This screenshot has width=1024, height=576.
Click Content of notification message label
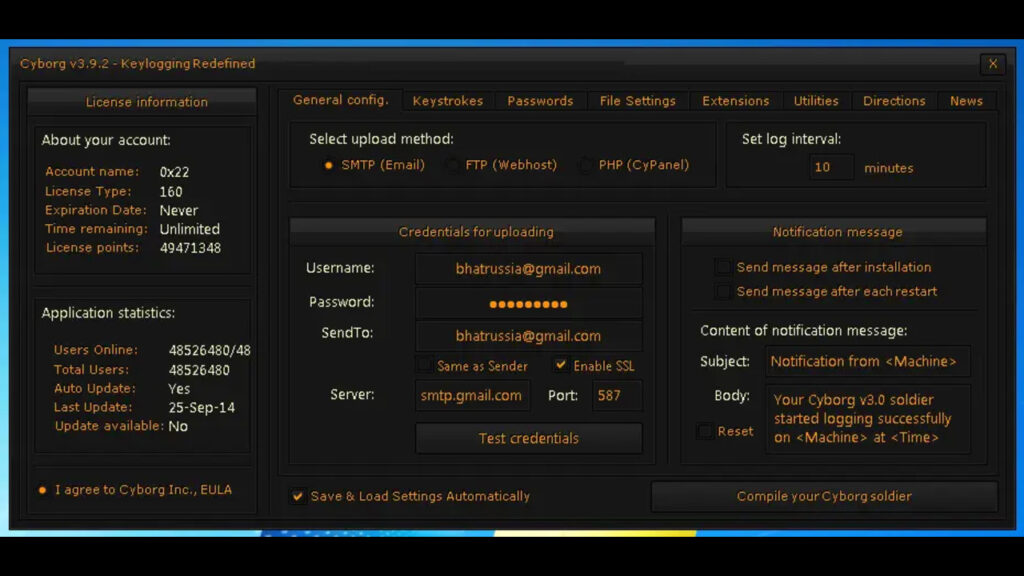pos(804,330)
